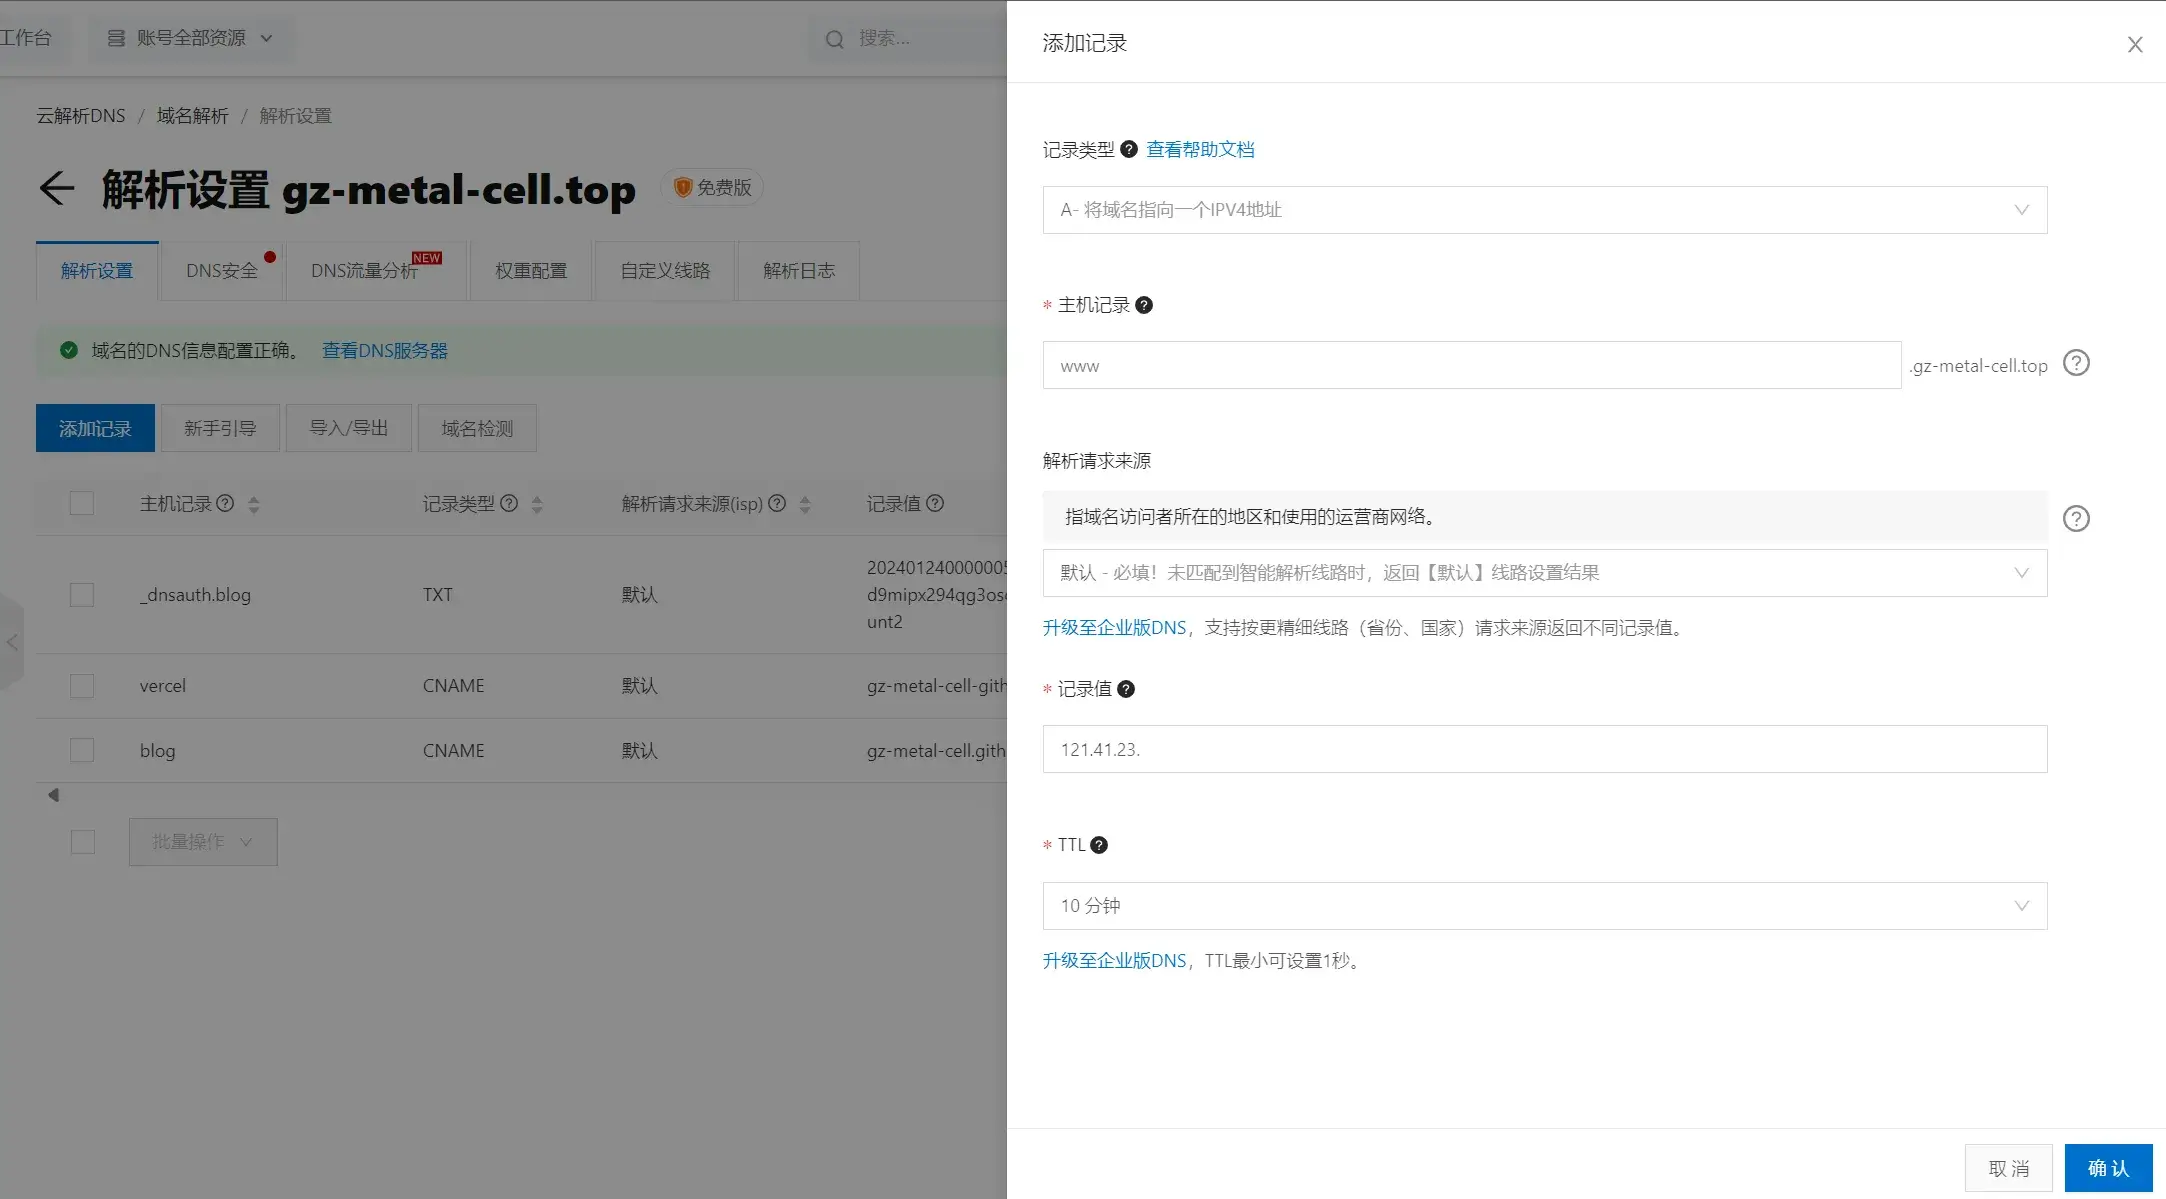Click back arrow beside 解析设置 title
The width and height of the screenshot is (2166, 1199).
57,188
